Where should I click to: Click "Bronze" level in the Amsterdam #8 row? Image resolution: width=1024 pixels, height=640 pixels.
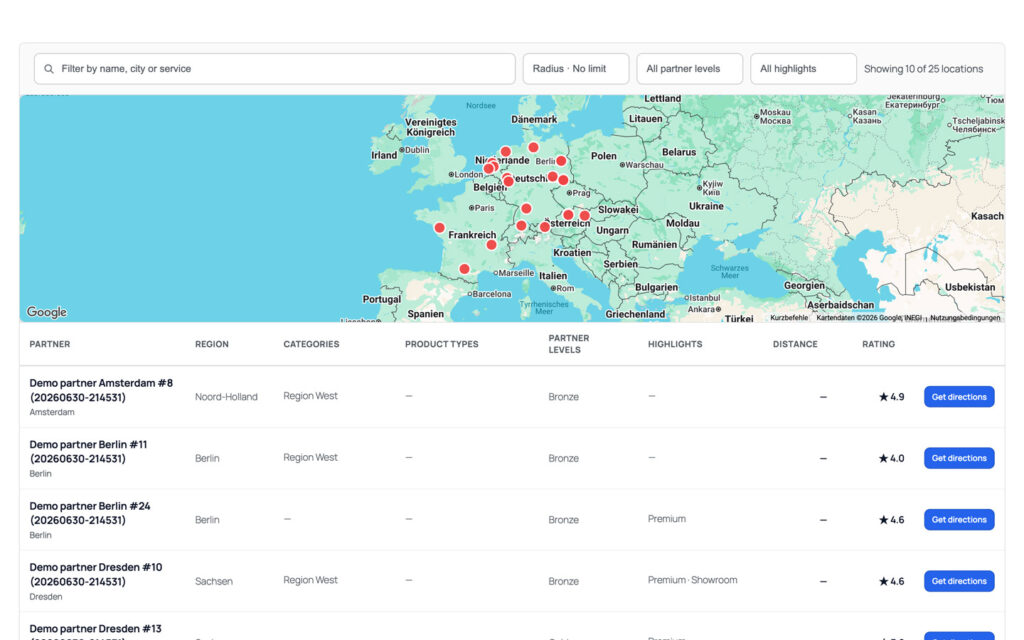coord(564,396)
